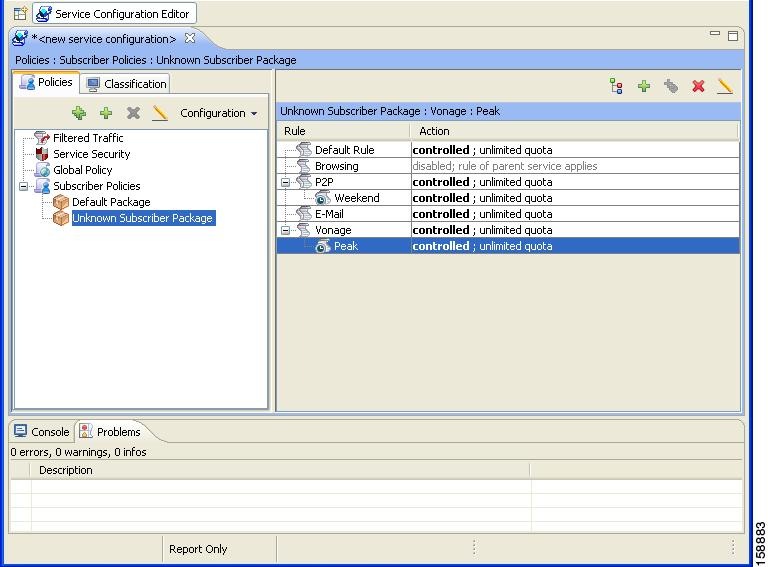
Task: Open the Console tab
Action: tap(42, 432)
